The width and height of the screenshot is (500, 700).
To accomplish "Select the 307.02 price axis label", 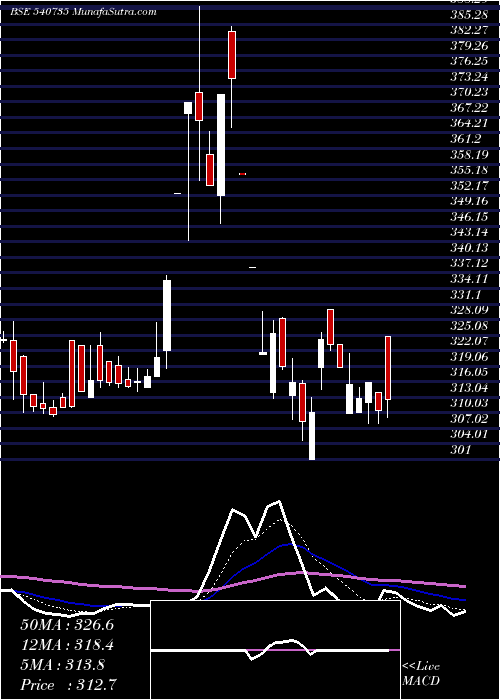I will (x=469, y=418).
